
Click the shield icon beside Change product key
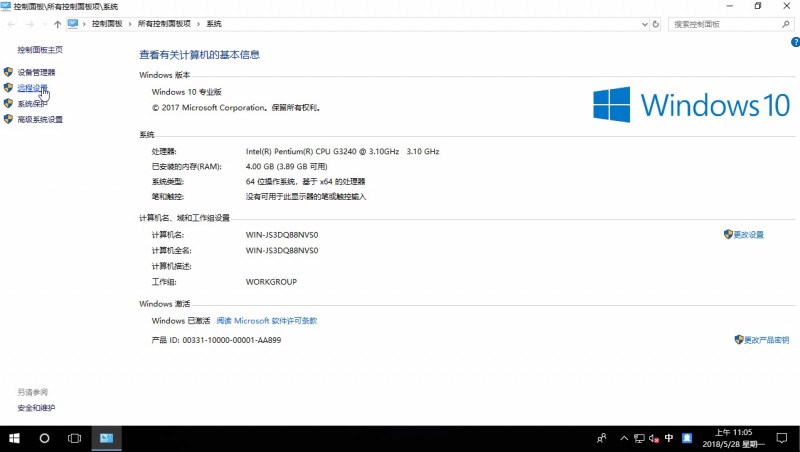coord(739,339)
